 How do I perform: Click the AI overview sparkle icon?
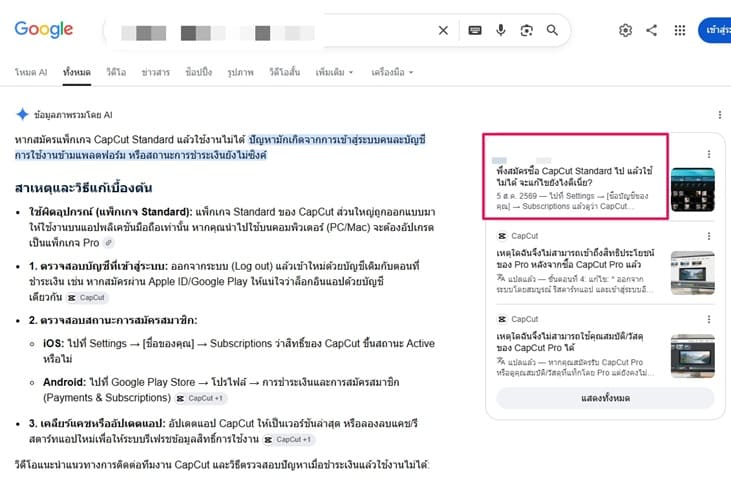click(x=22, y=114)
